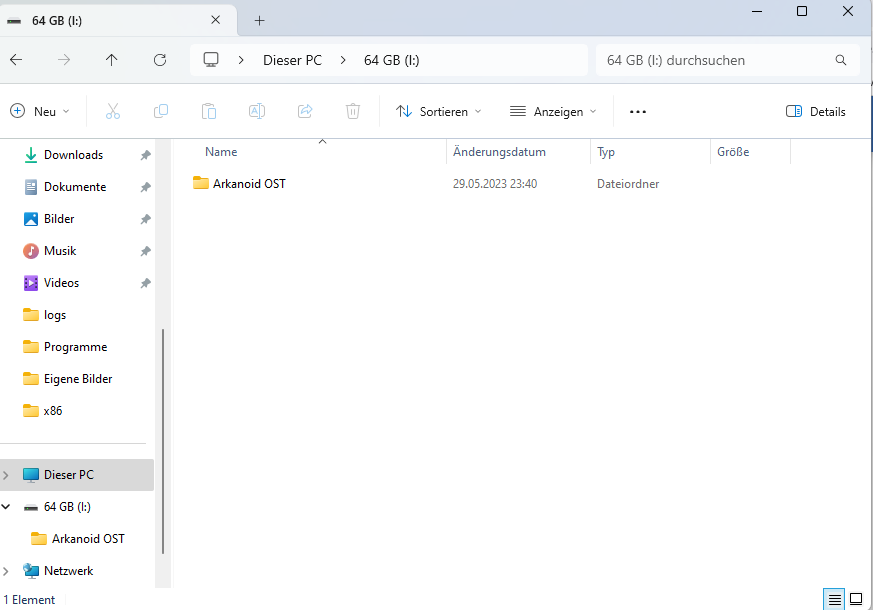Refresh the current folder view

[160, 60]
